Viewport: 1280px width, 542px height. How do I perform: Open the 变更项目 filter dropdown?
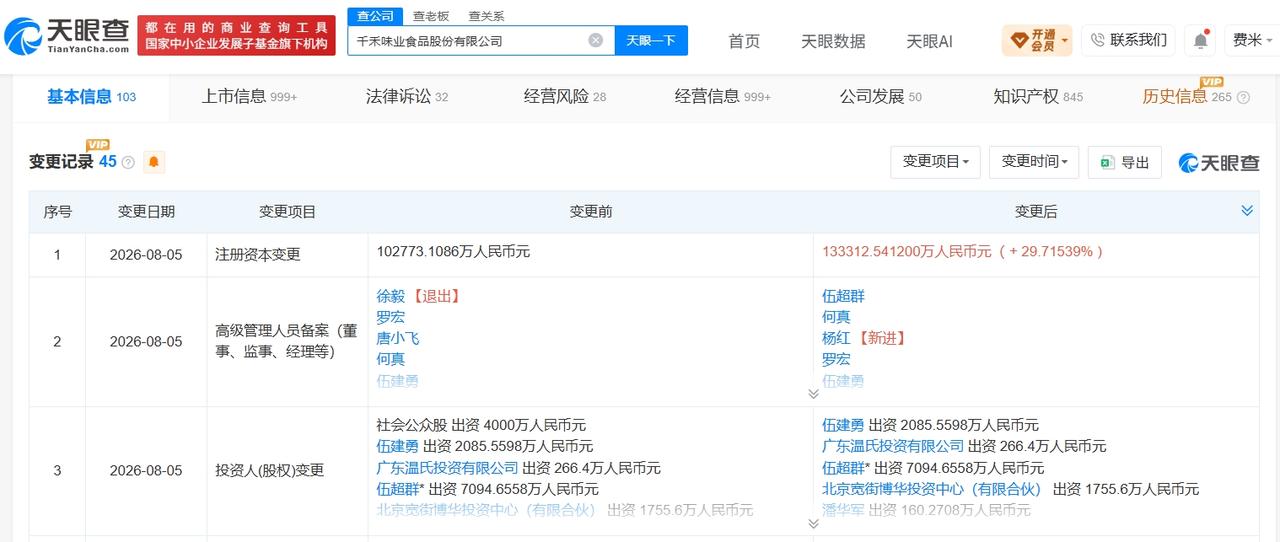tap(935, 162)
